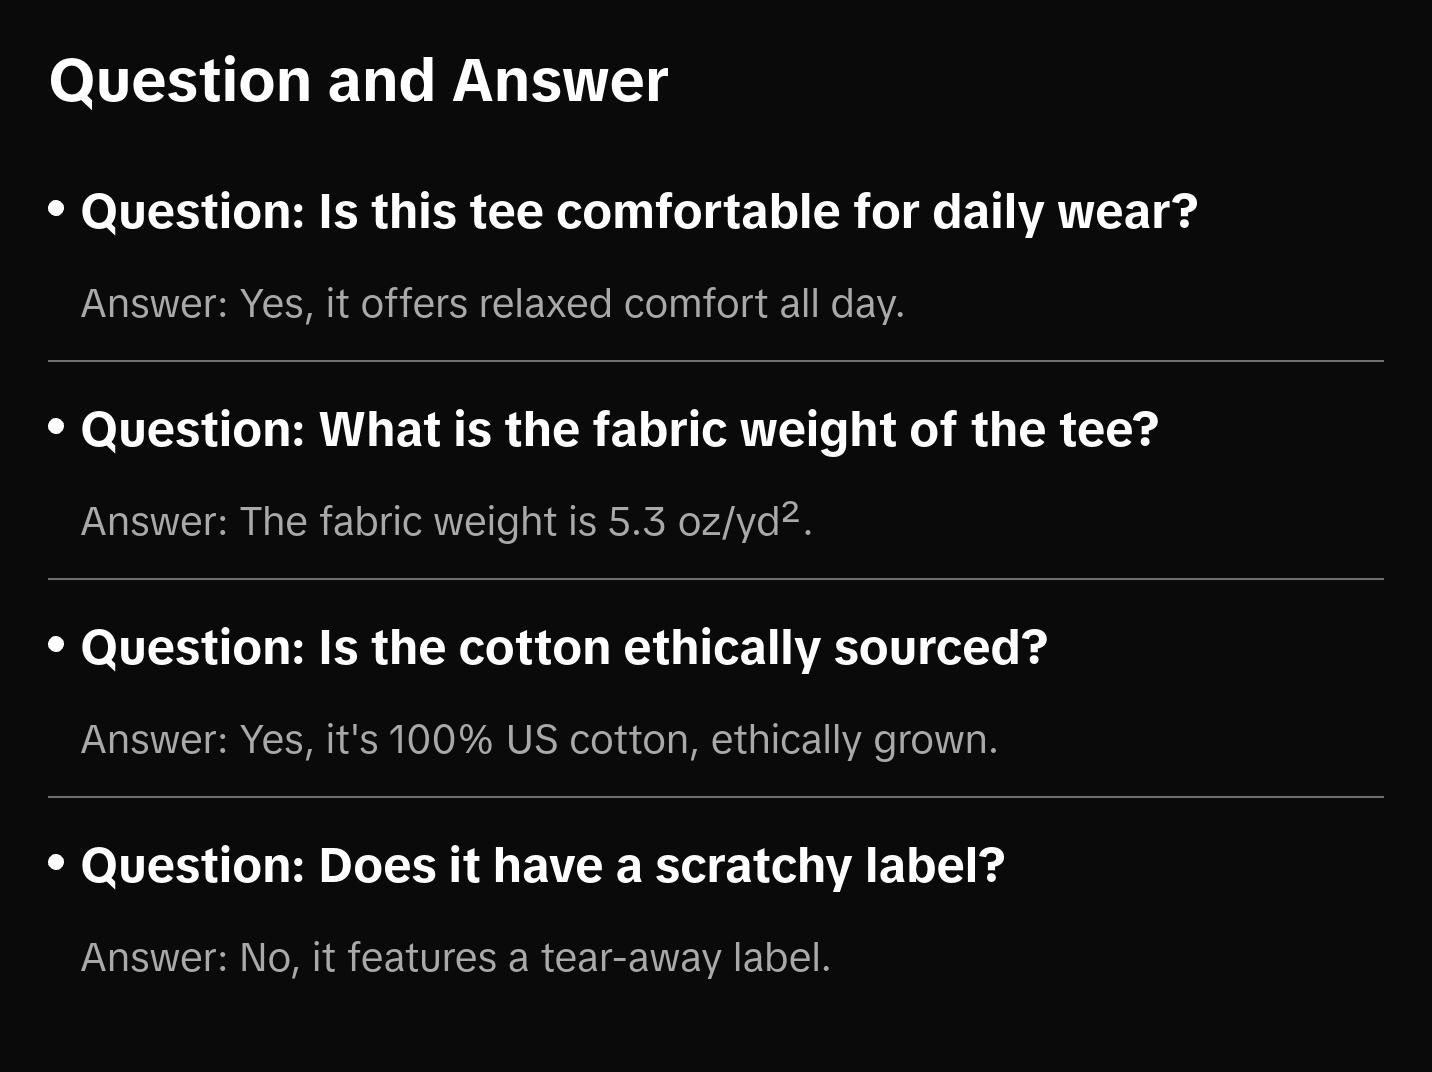Click the bullet beside the cotton sourcing question
Image resolution: width=1432 pixels, height=1072 pixels.
click(57, 646)
